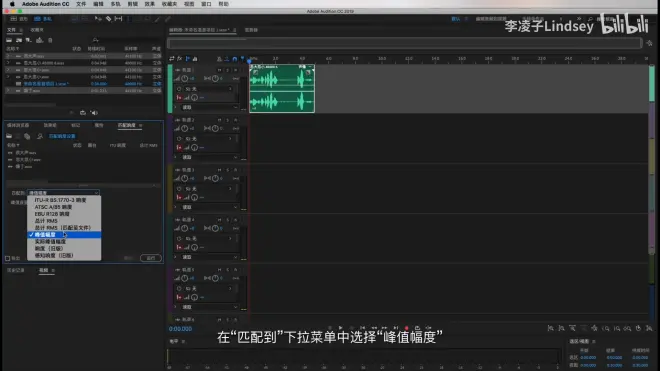Open track 3 读取 automation mode dropdown
Screen dimensions: 660x371
coord(209,207)
